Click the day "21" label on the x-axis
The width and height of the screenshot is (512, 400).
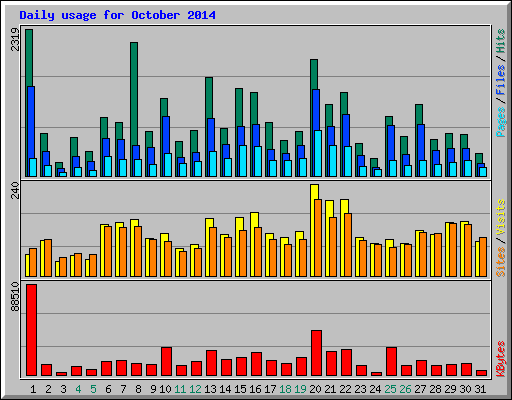pos(330,389)
